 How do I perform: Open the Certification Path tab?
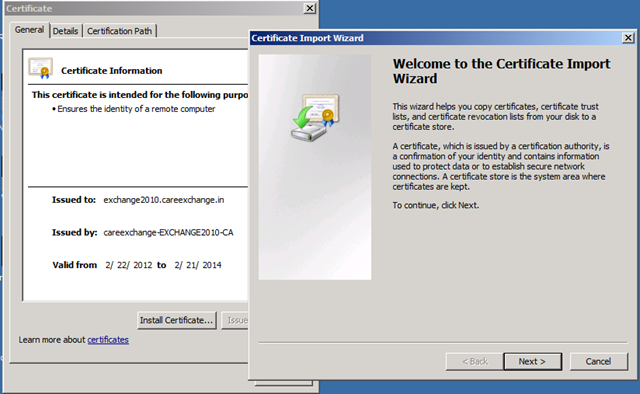pyautogui.click(x=119, y=31)
